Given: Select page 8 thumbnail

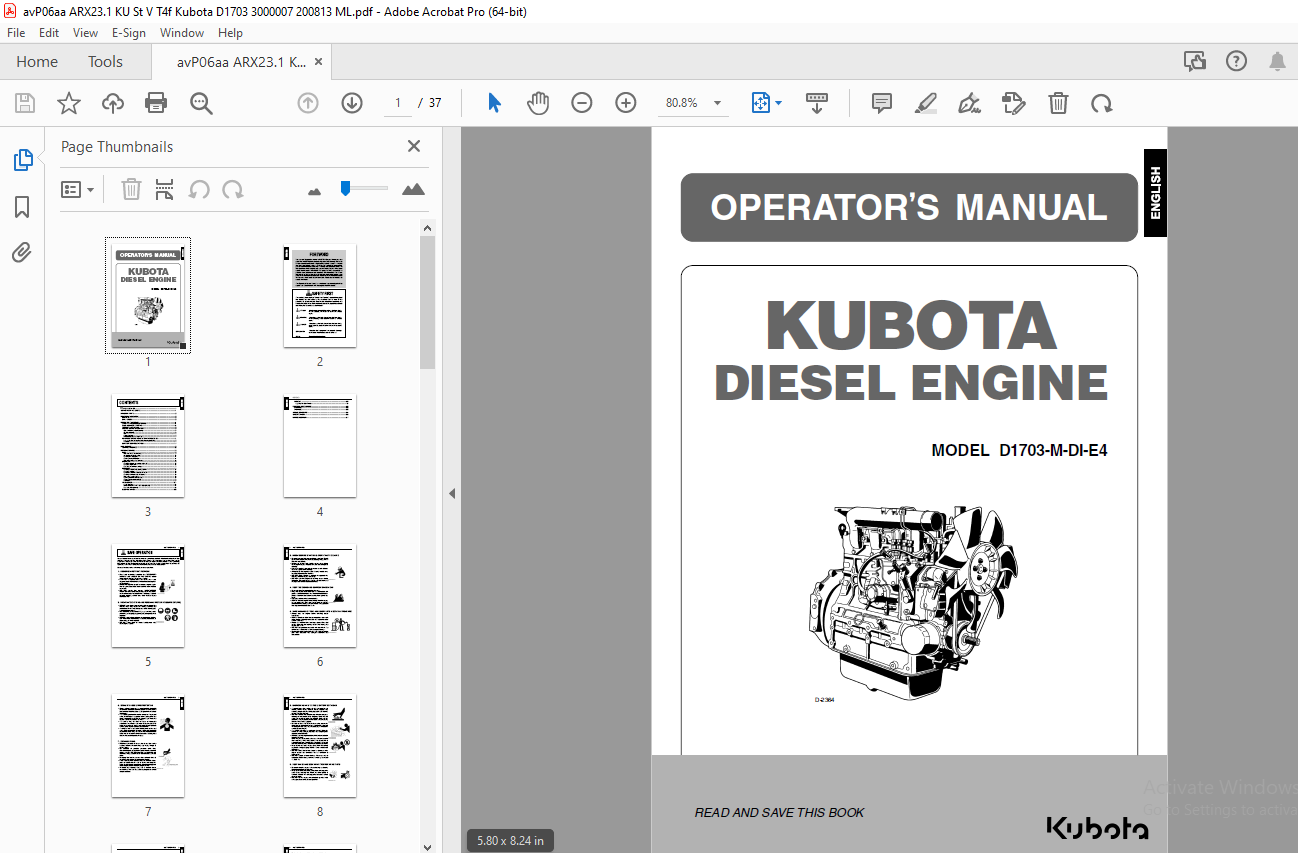Looking at the screenshot, I should pos(320,745).
